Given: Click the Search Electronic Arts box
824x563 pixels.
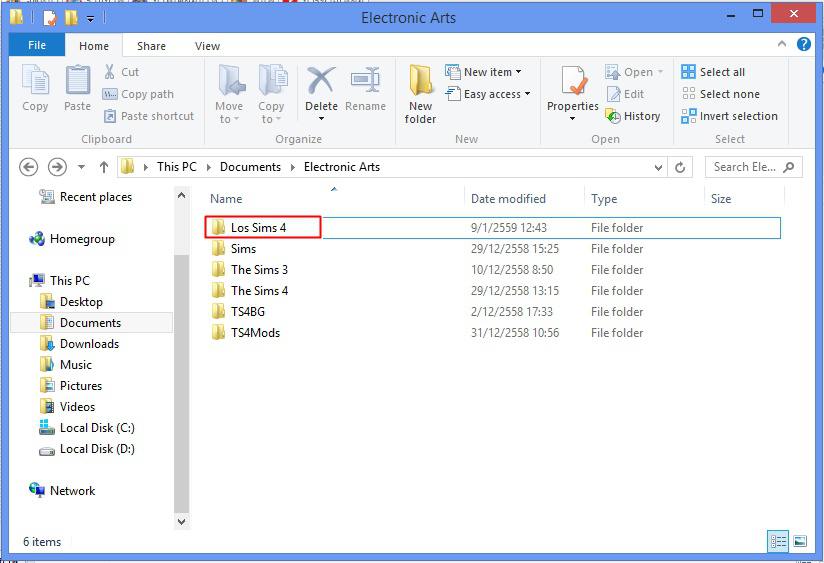Looking at the screenshot, I should pos(754,167).
